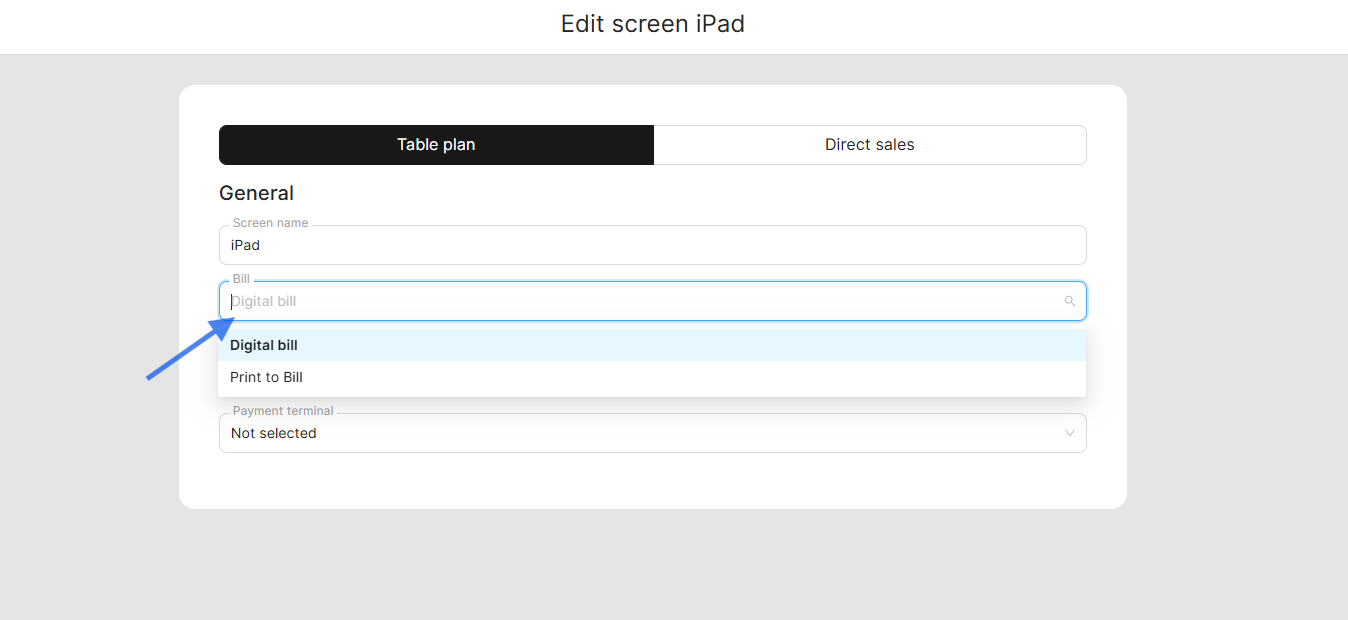Click the Payment terminal field label

point(283,411)
